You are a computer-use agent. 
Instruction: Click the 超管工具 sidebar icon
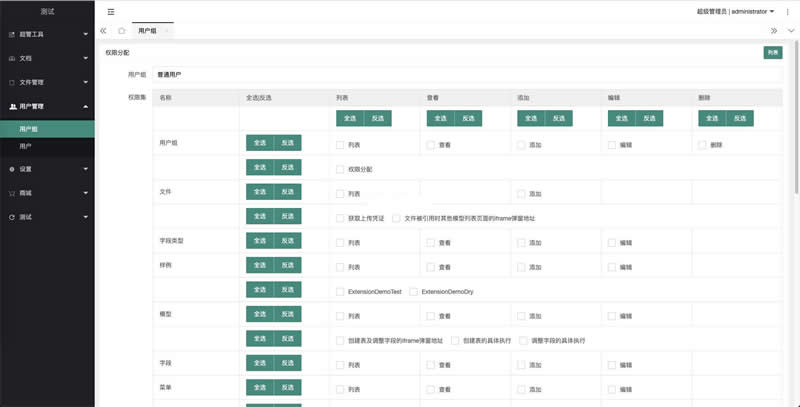click(11, 34)
